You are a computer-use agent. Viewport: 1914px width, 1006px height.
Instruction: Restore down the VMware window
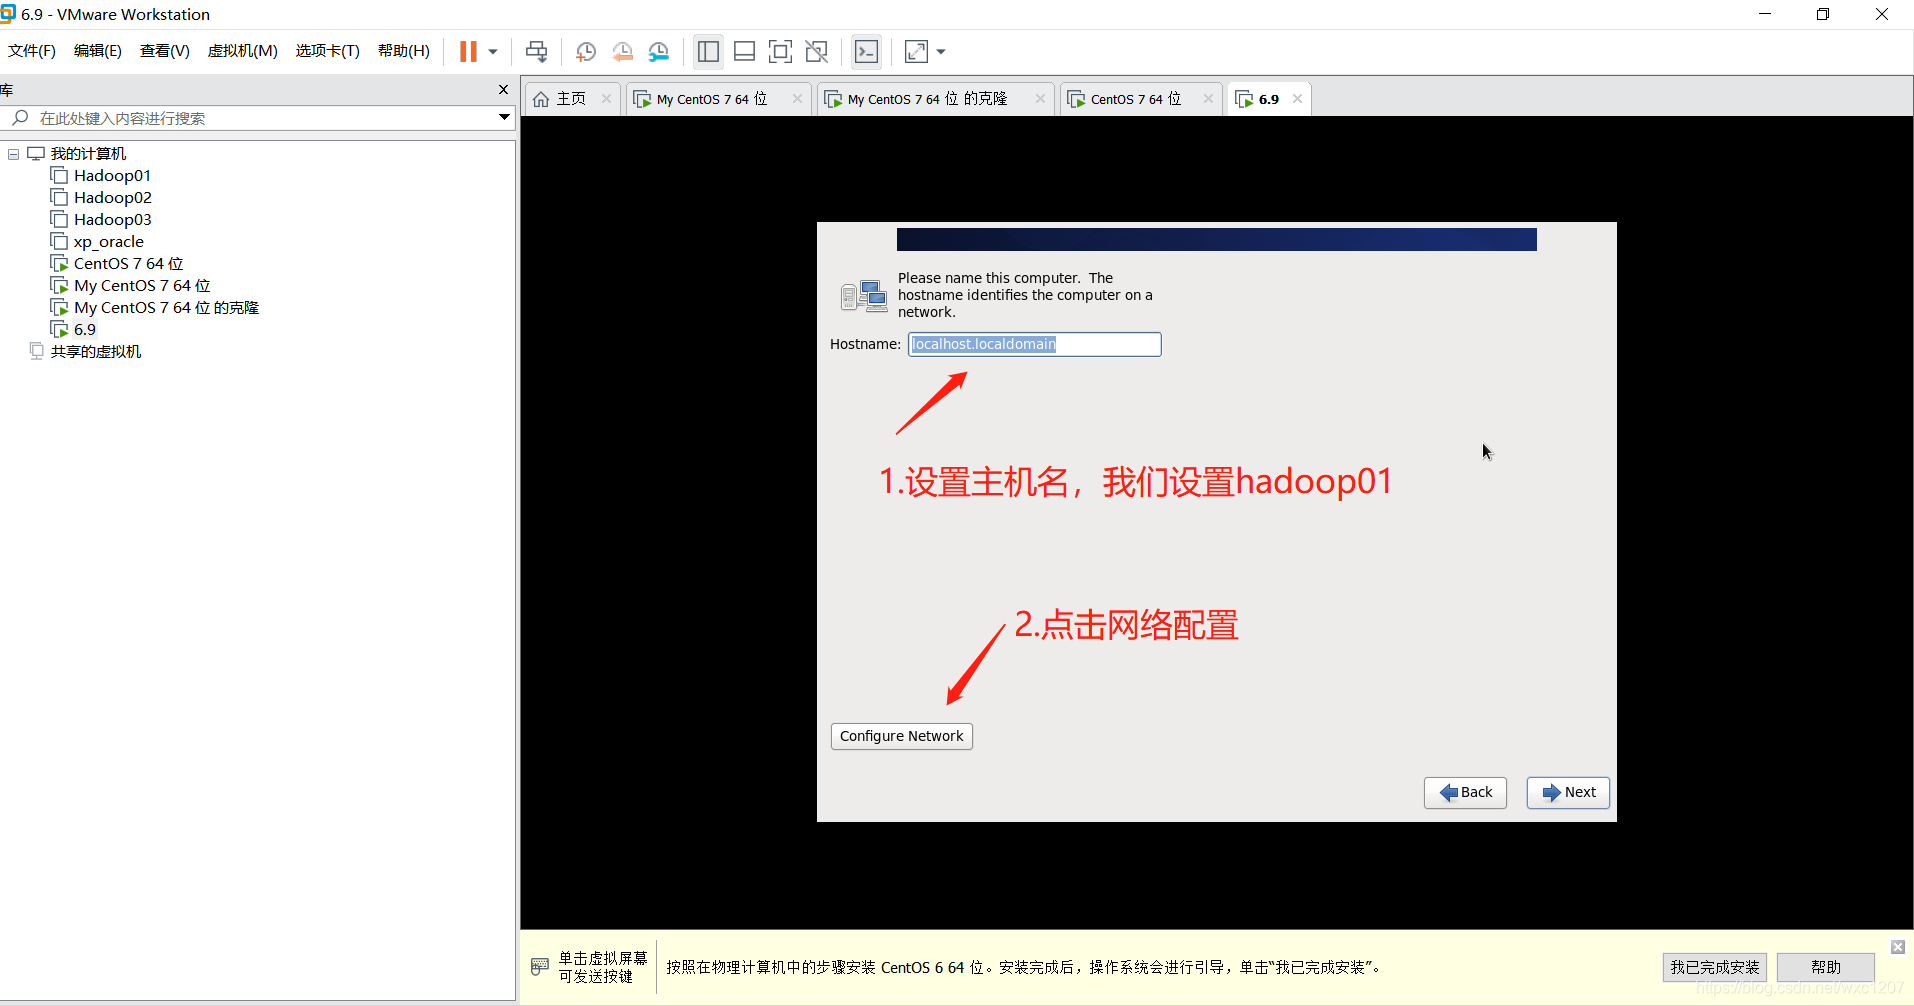(1823, 14)
